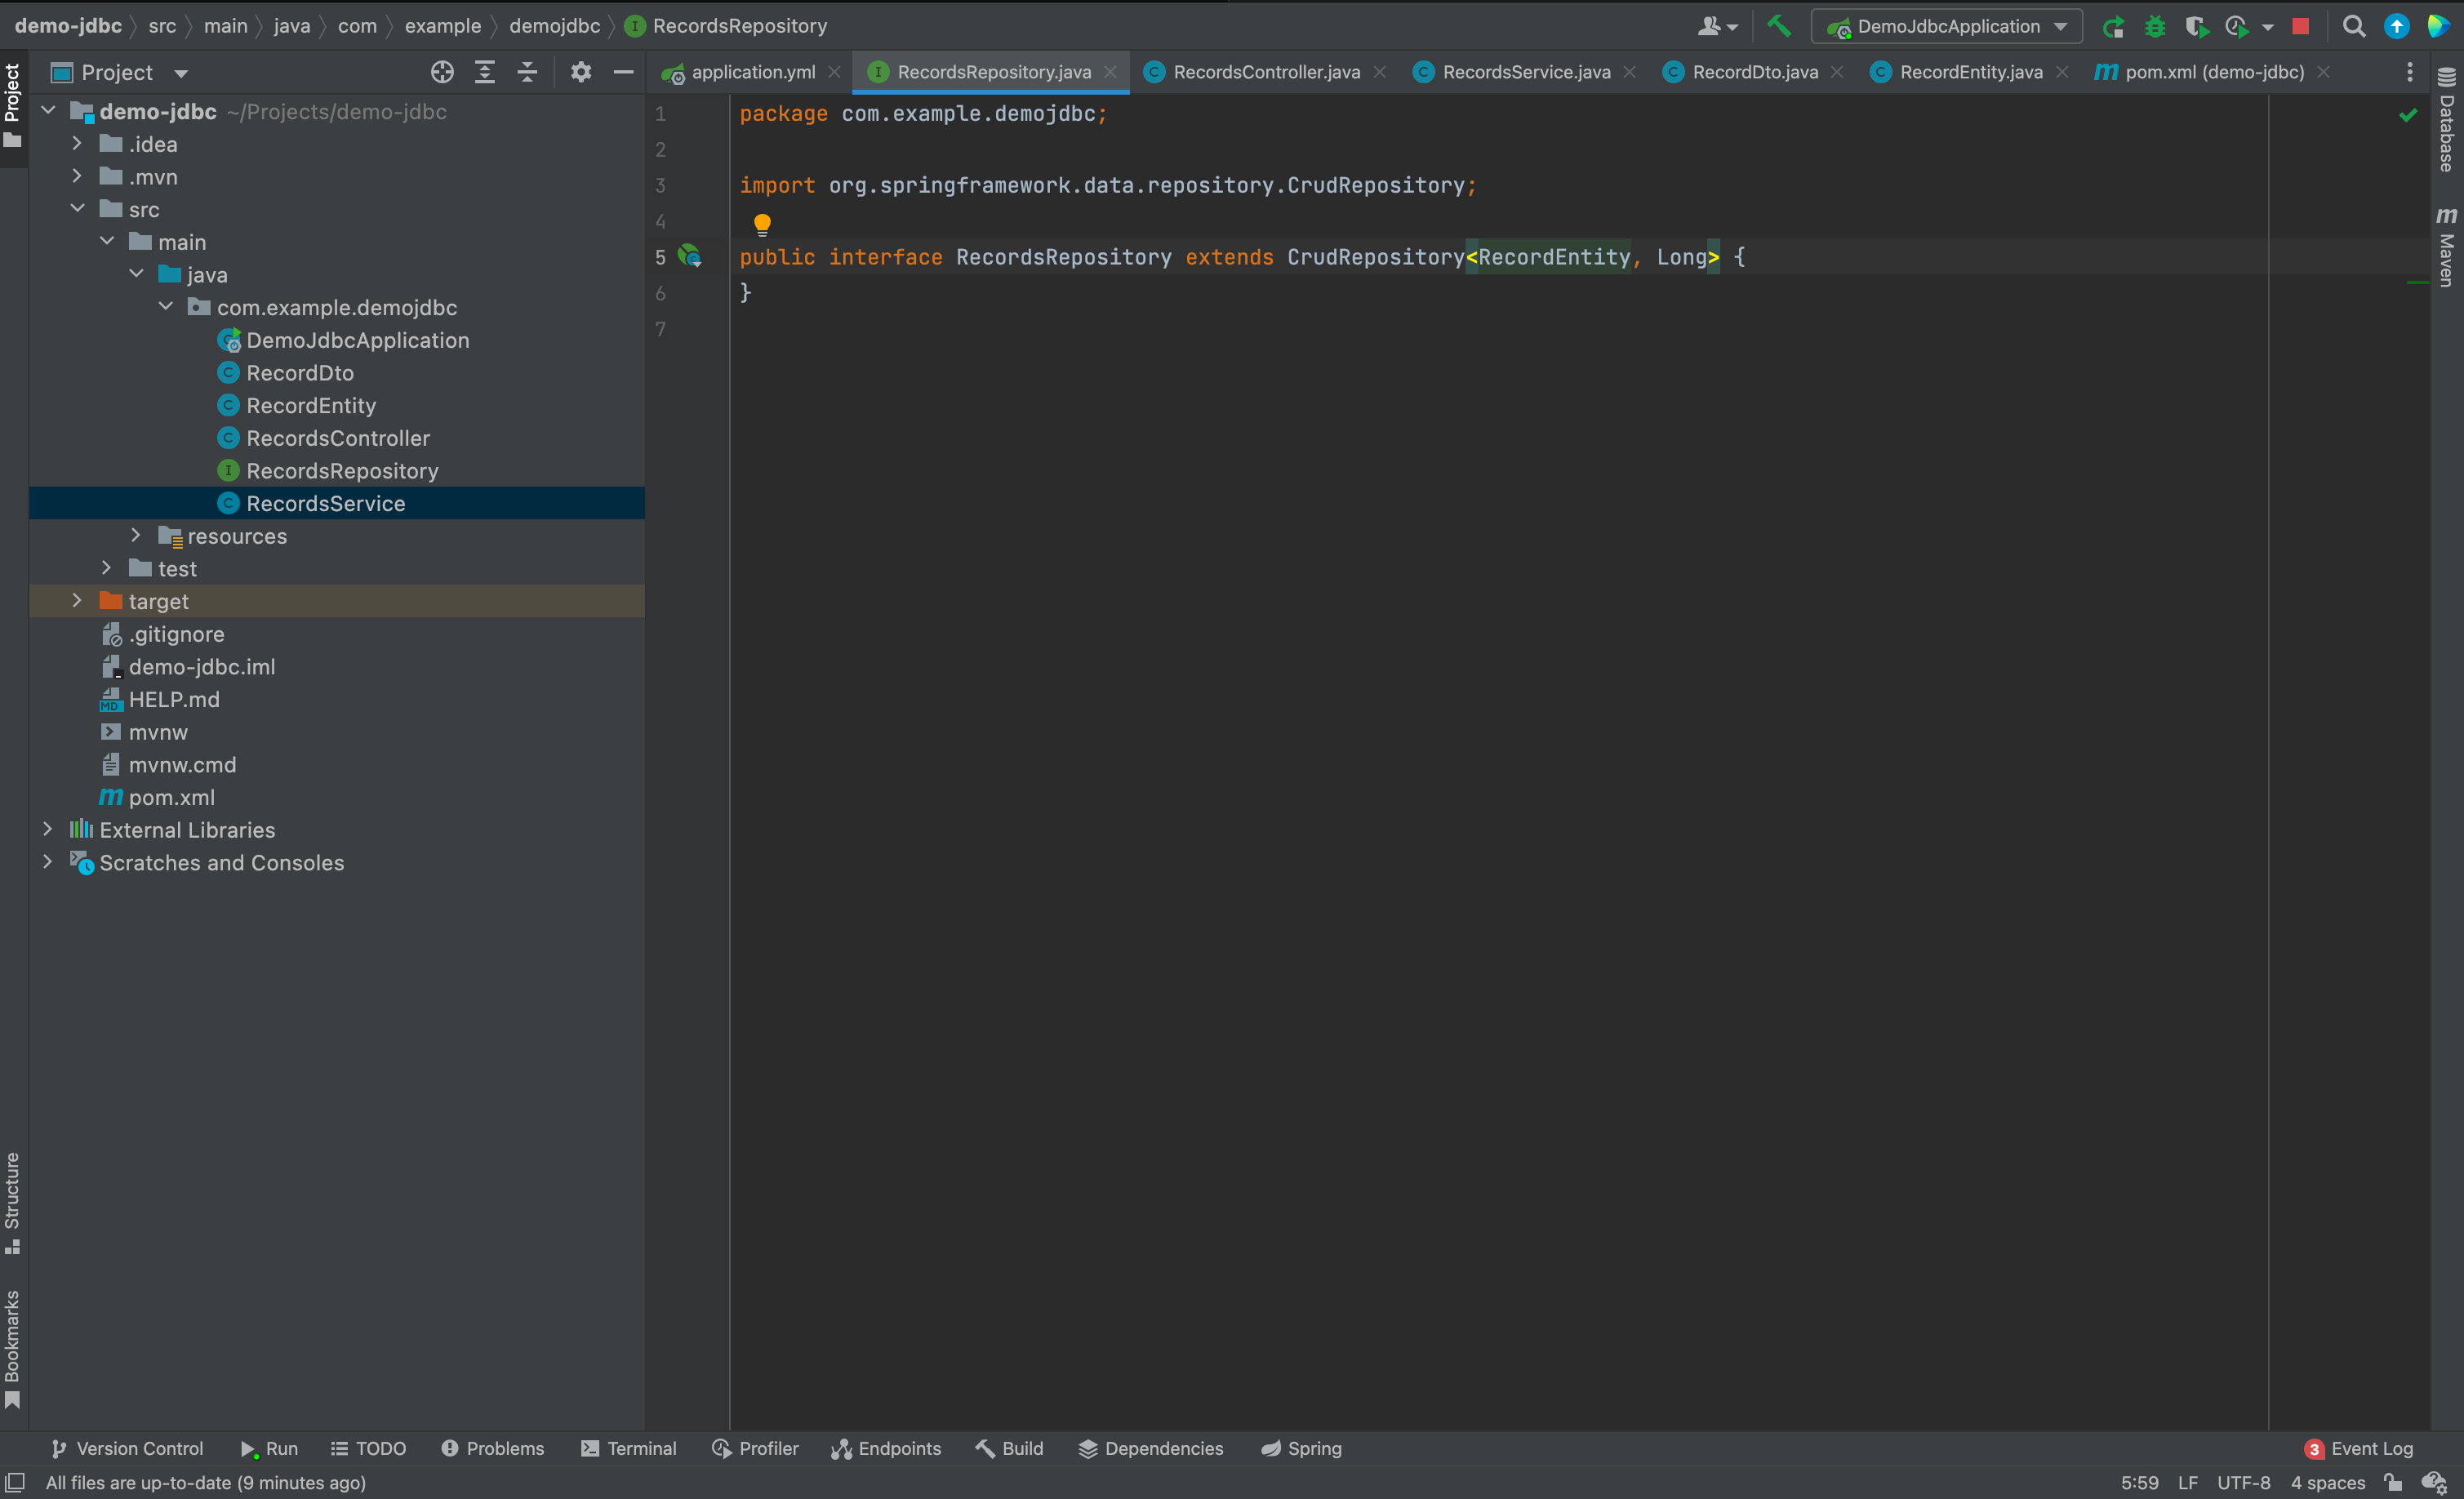This screenshot has height=1499, width=2464.
Task: Click the LF line separator widget
Action: [2188, 1482]
